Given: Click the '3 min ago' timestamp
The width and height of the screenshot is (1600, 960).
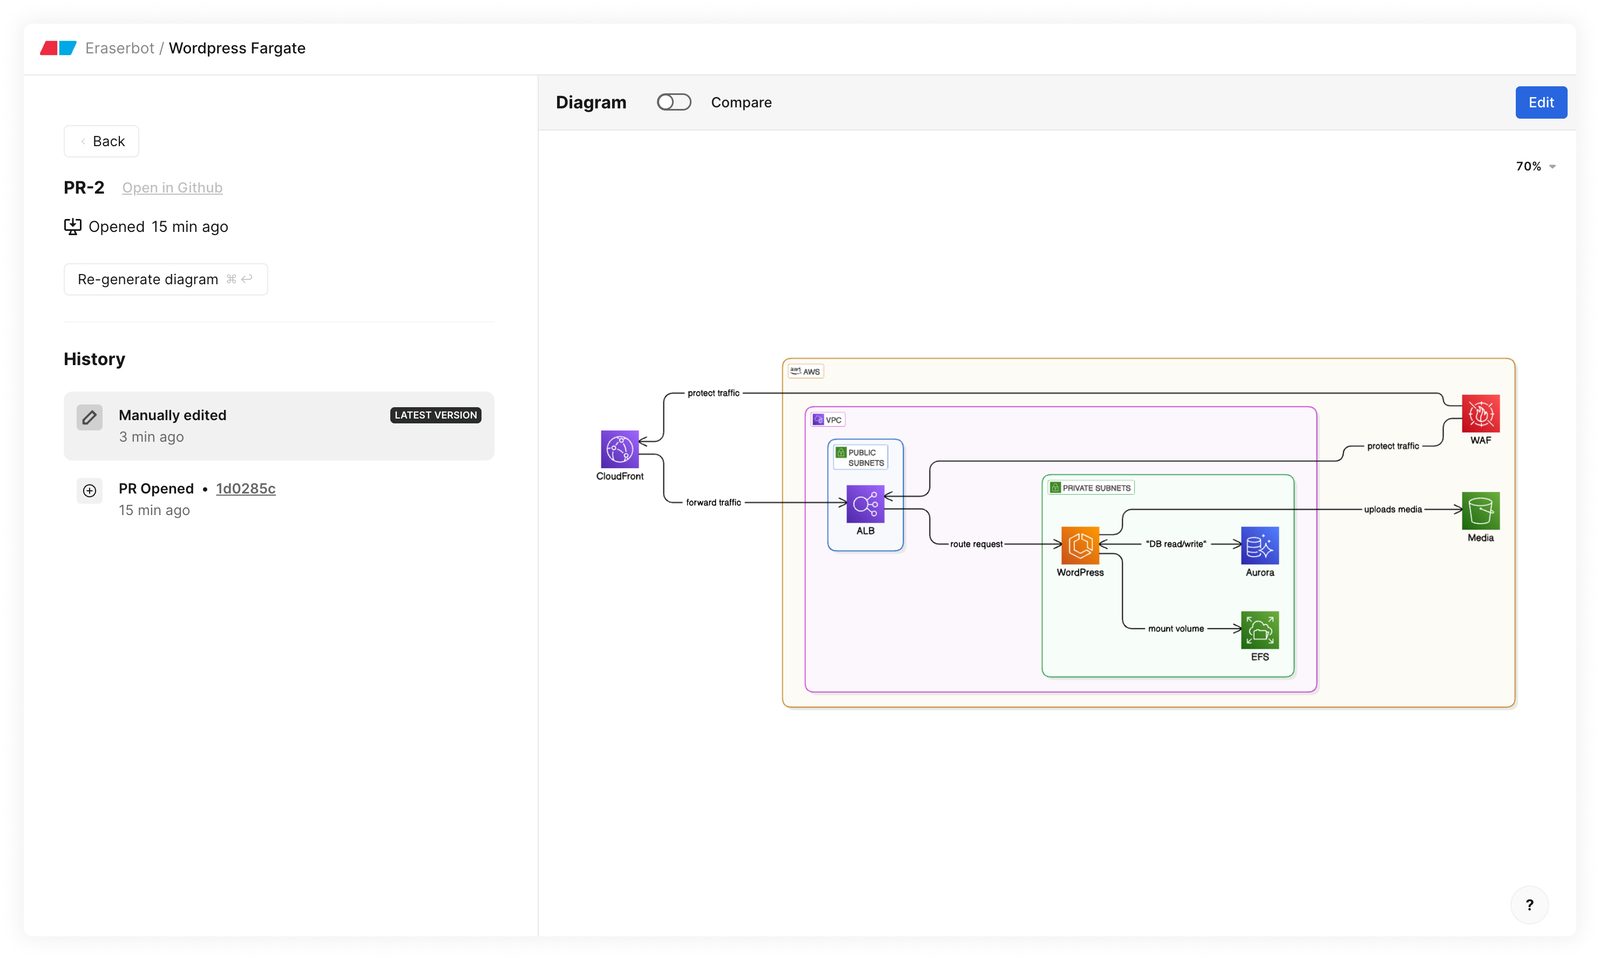Looking at the screenshot, I should pyautogui.click(x=151, y=437).
